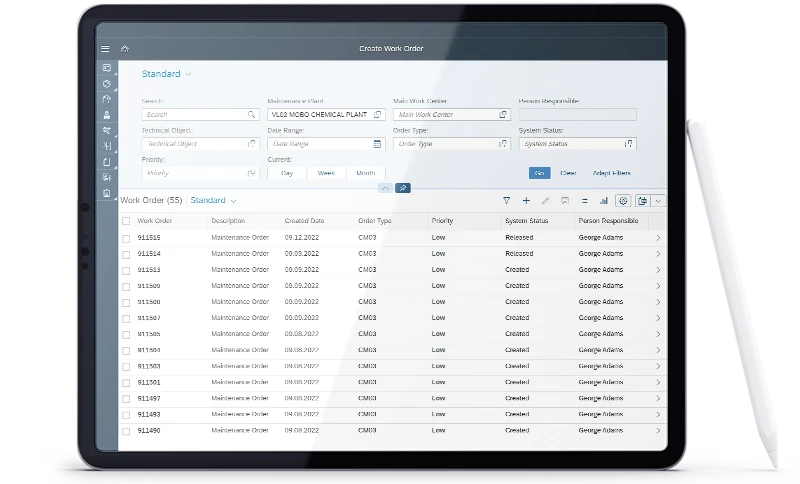800x484 pixels.
Task: Click the Search input field
Action: point(200,115)
